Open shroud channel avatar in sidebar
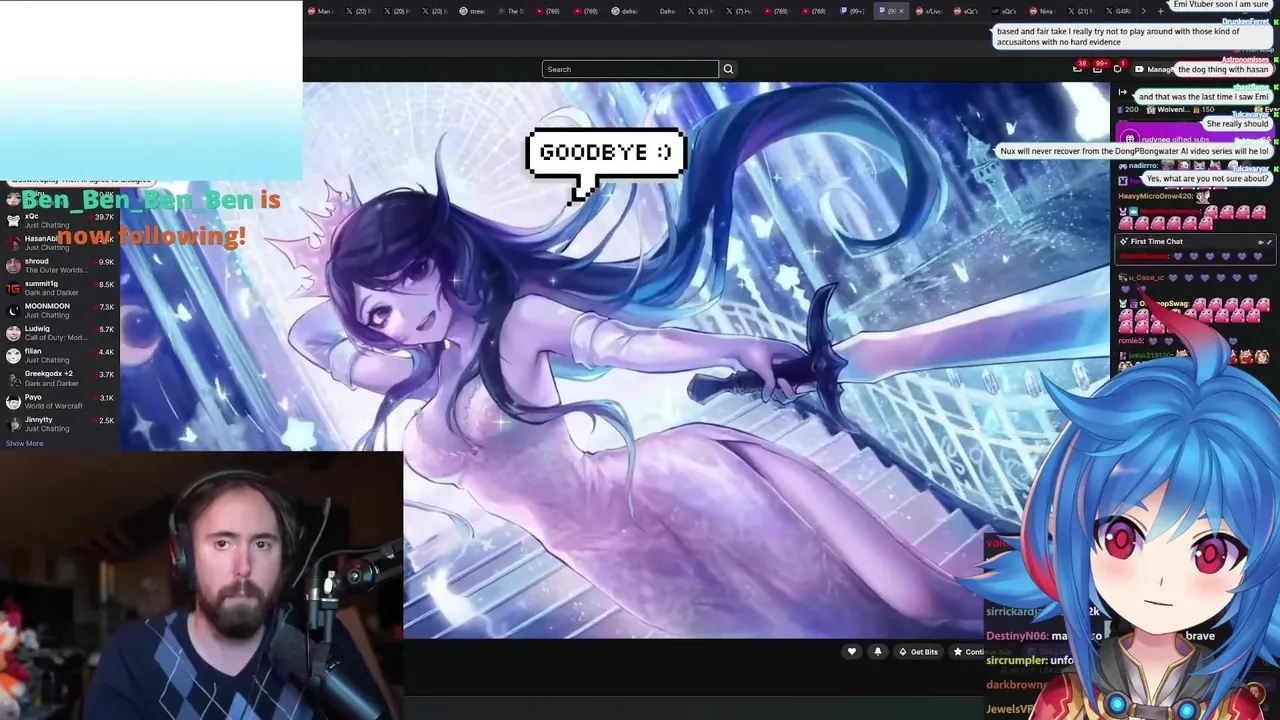Screen dimensions: 1280x720 pos(13,266)
